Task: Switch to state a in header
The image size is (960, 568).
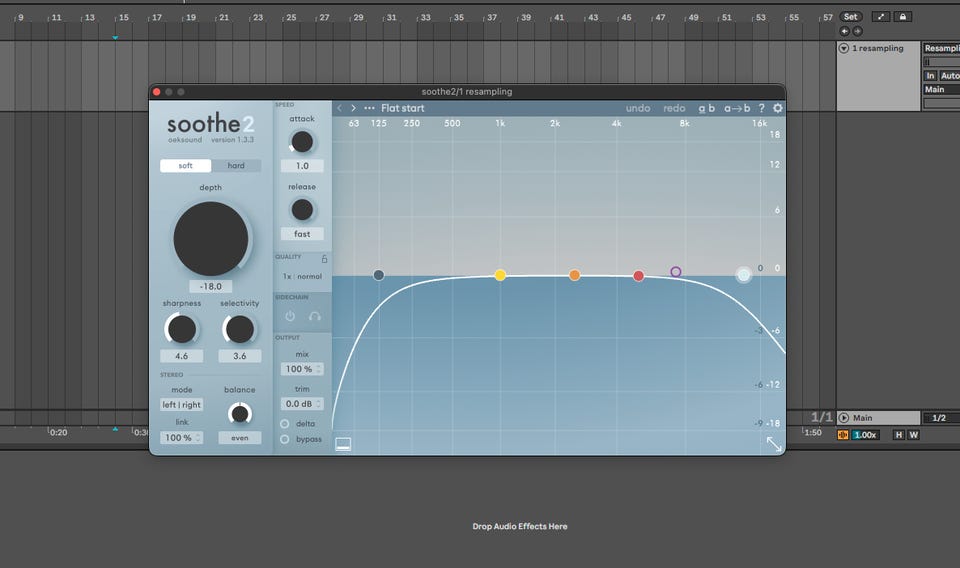Action: point(702,108)
